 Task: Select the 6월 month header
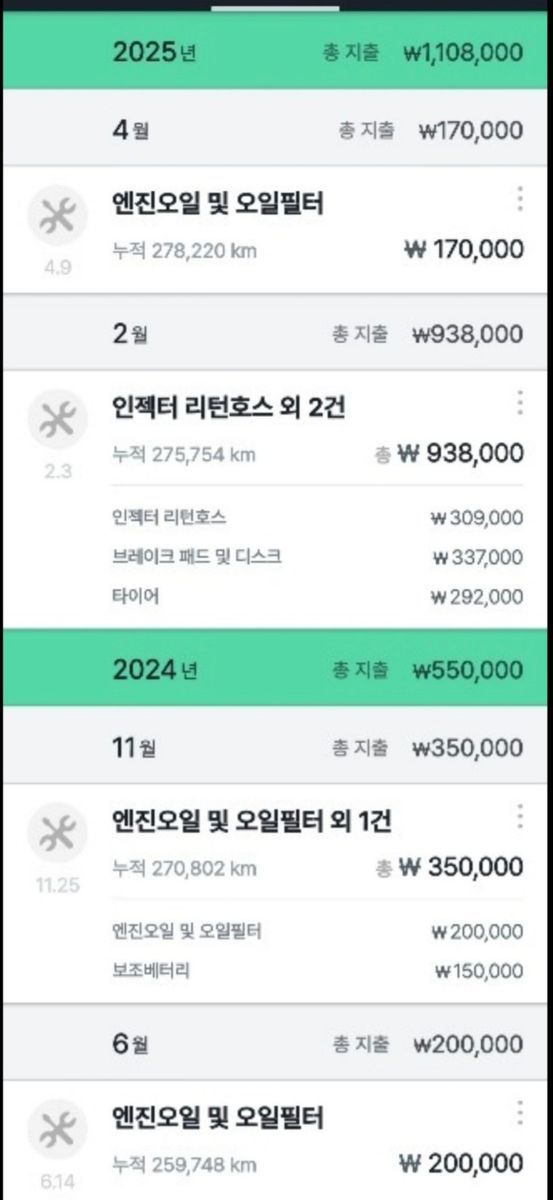276,1044
